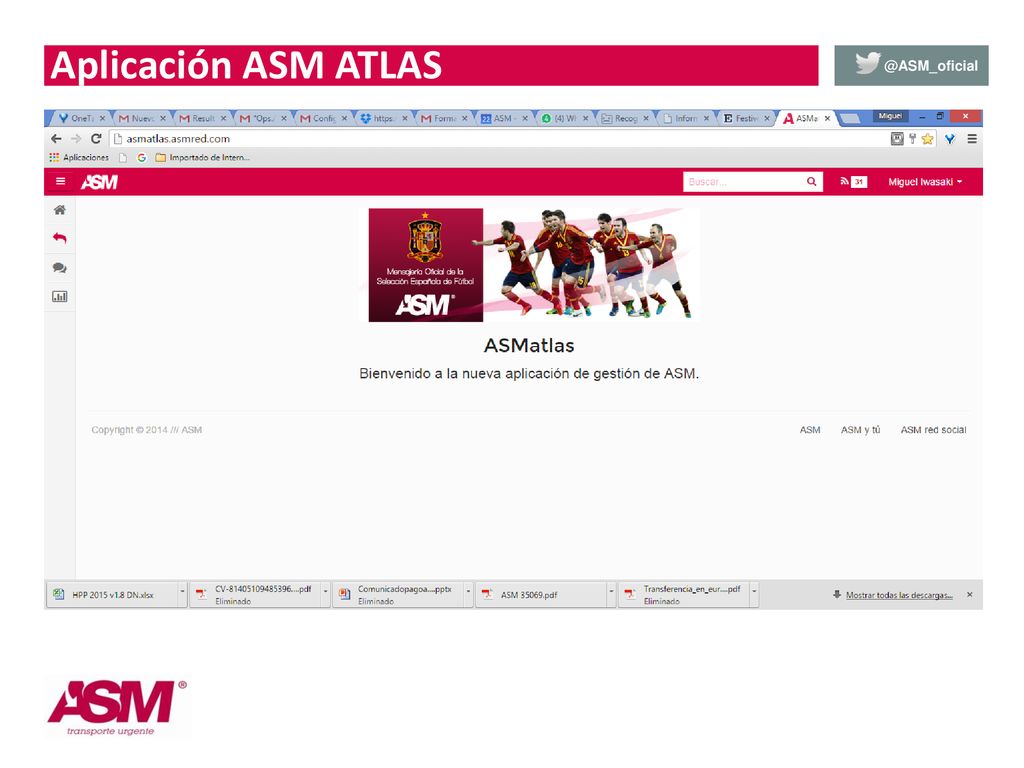Switch to the Recog tab
The width and height of the screenshot is (1024, 768).
coord(624,118)
